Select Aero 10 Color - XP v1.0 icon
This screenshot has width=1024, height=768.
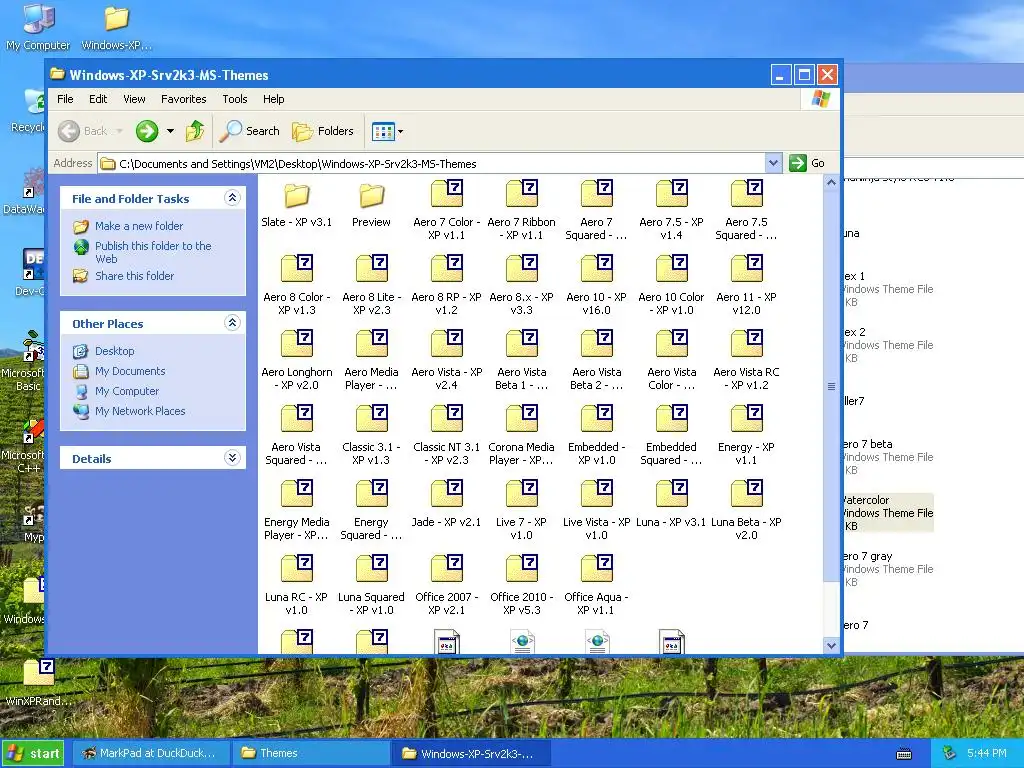(x=672, y=268)
